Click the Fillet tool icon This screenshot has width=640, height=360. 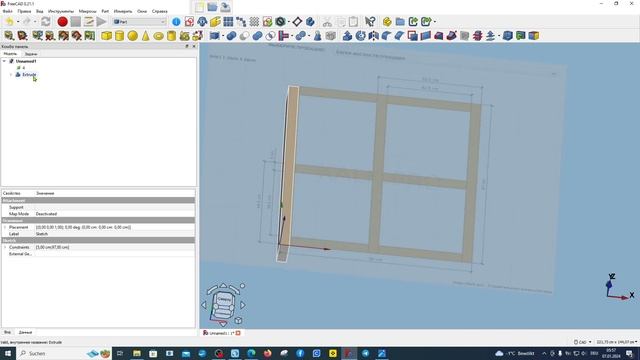tap(387, 36)
